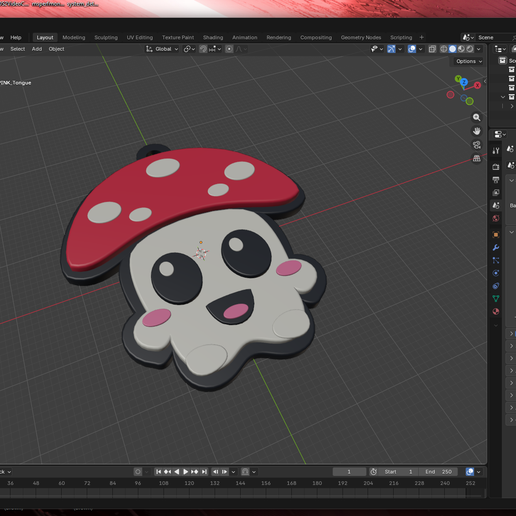Open the viewport Options dropdown
The image size is (516, 516).
pos(469,61)
